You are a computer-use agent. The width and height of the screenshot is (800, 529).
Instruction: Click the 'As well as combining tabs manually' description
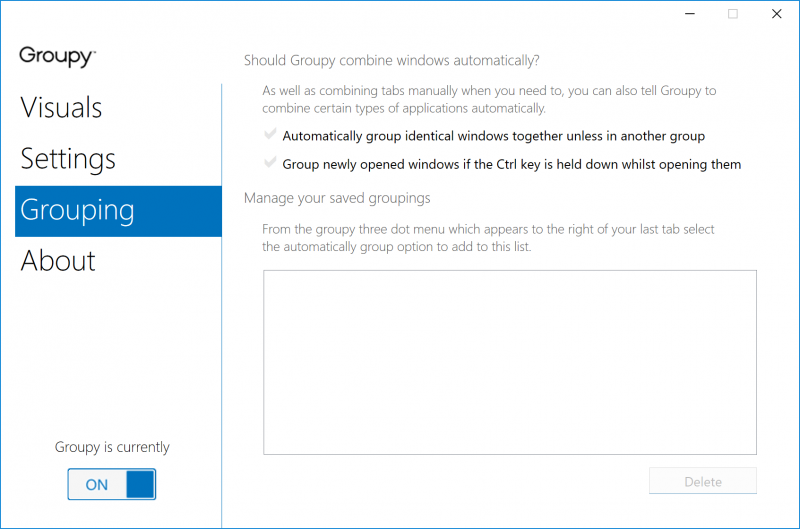point(489,99)
